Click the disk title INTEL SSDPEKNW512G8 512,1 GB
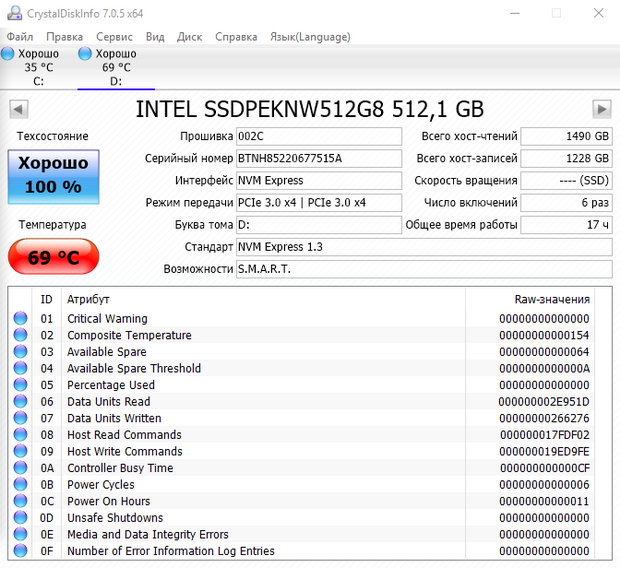The image size is (620, 568). (x=310, y=109)
